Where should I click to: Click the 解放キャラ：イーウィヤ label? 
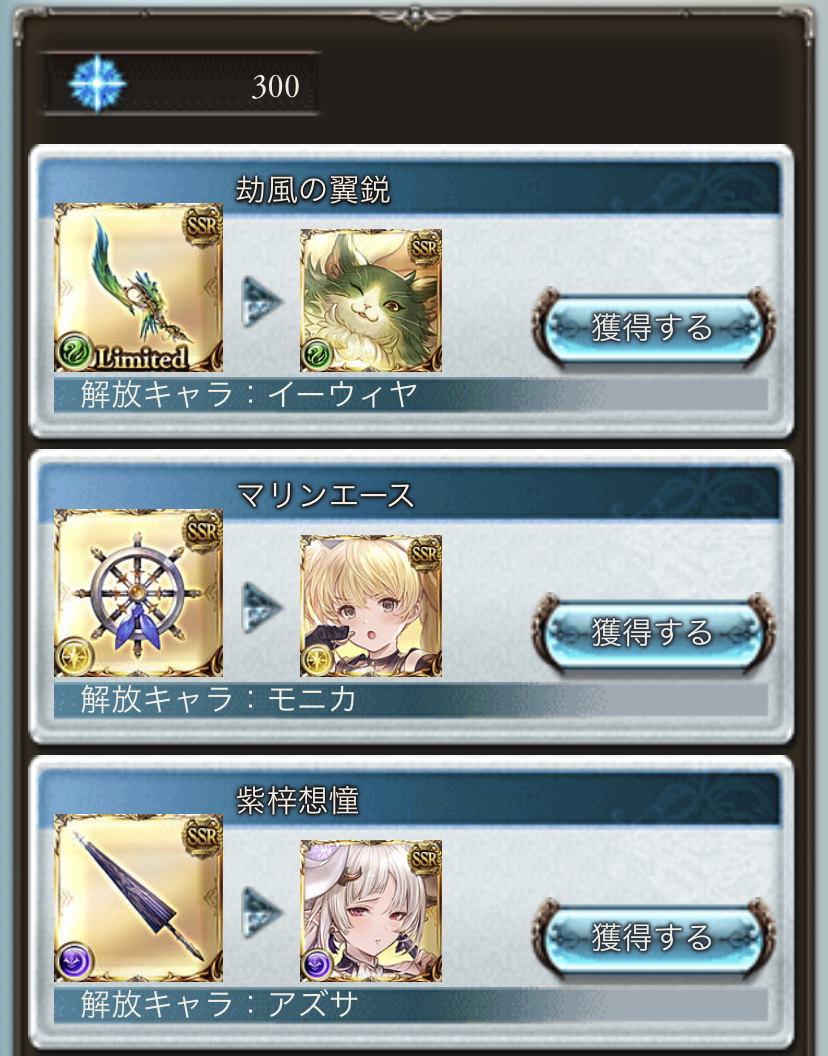pyautogui.click(x=249, y=395)
